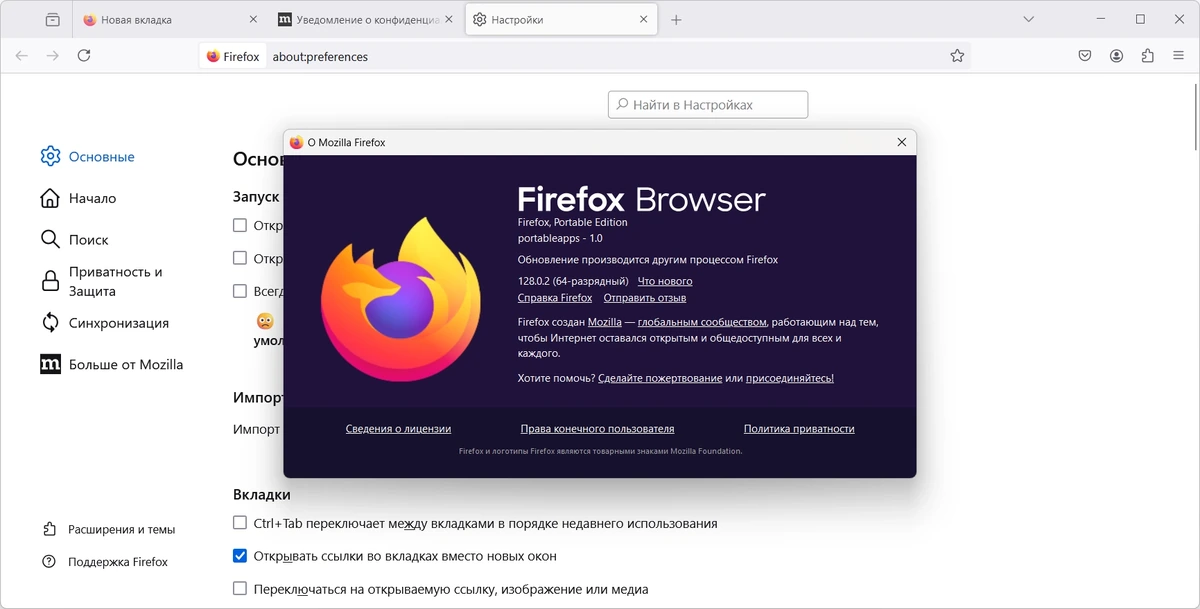Viewport: 1200px width, 609px height.
Task: Enable Ctrl+Tab recent order switching checkbox
Action: coord(240,522)
